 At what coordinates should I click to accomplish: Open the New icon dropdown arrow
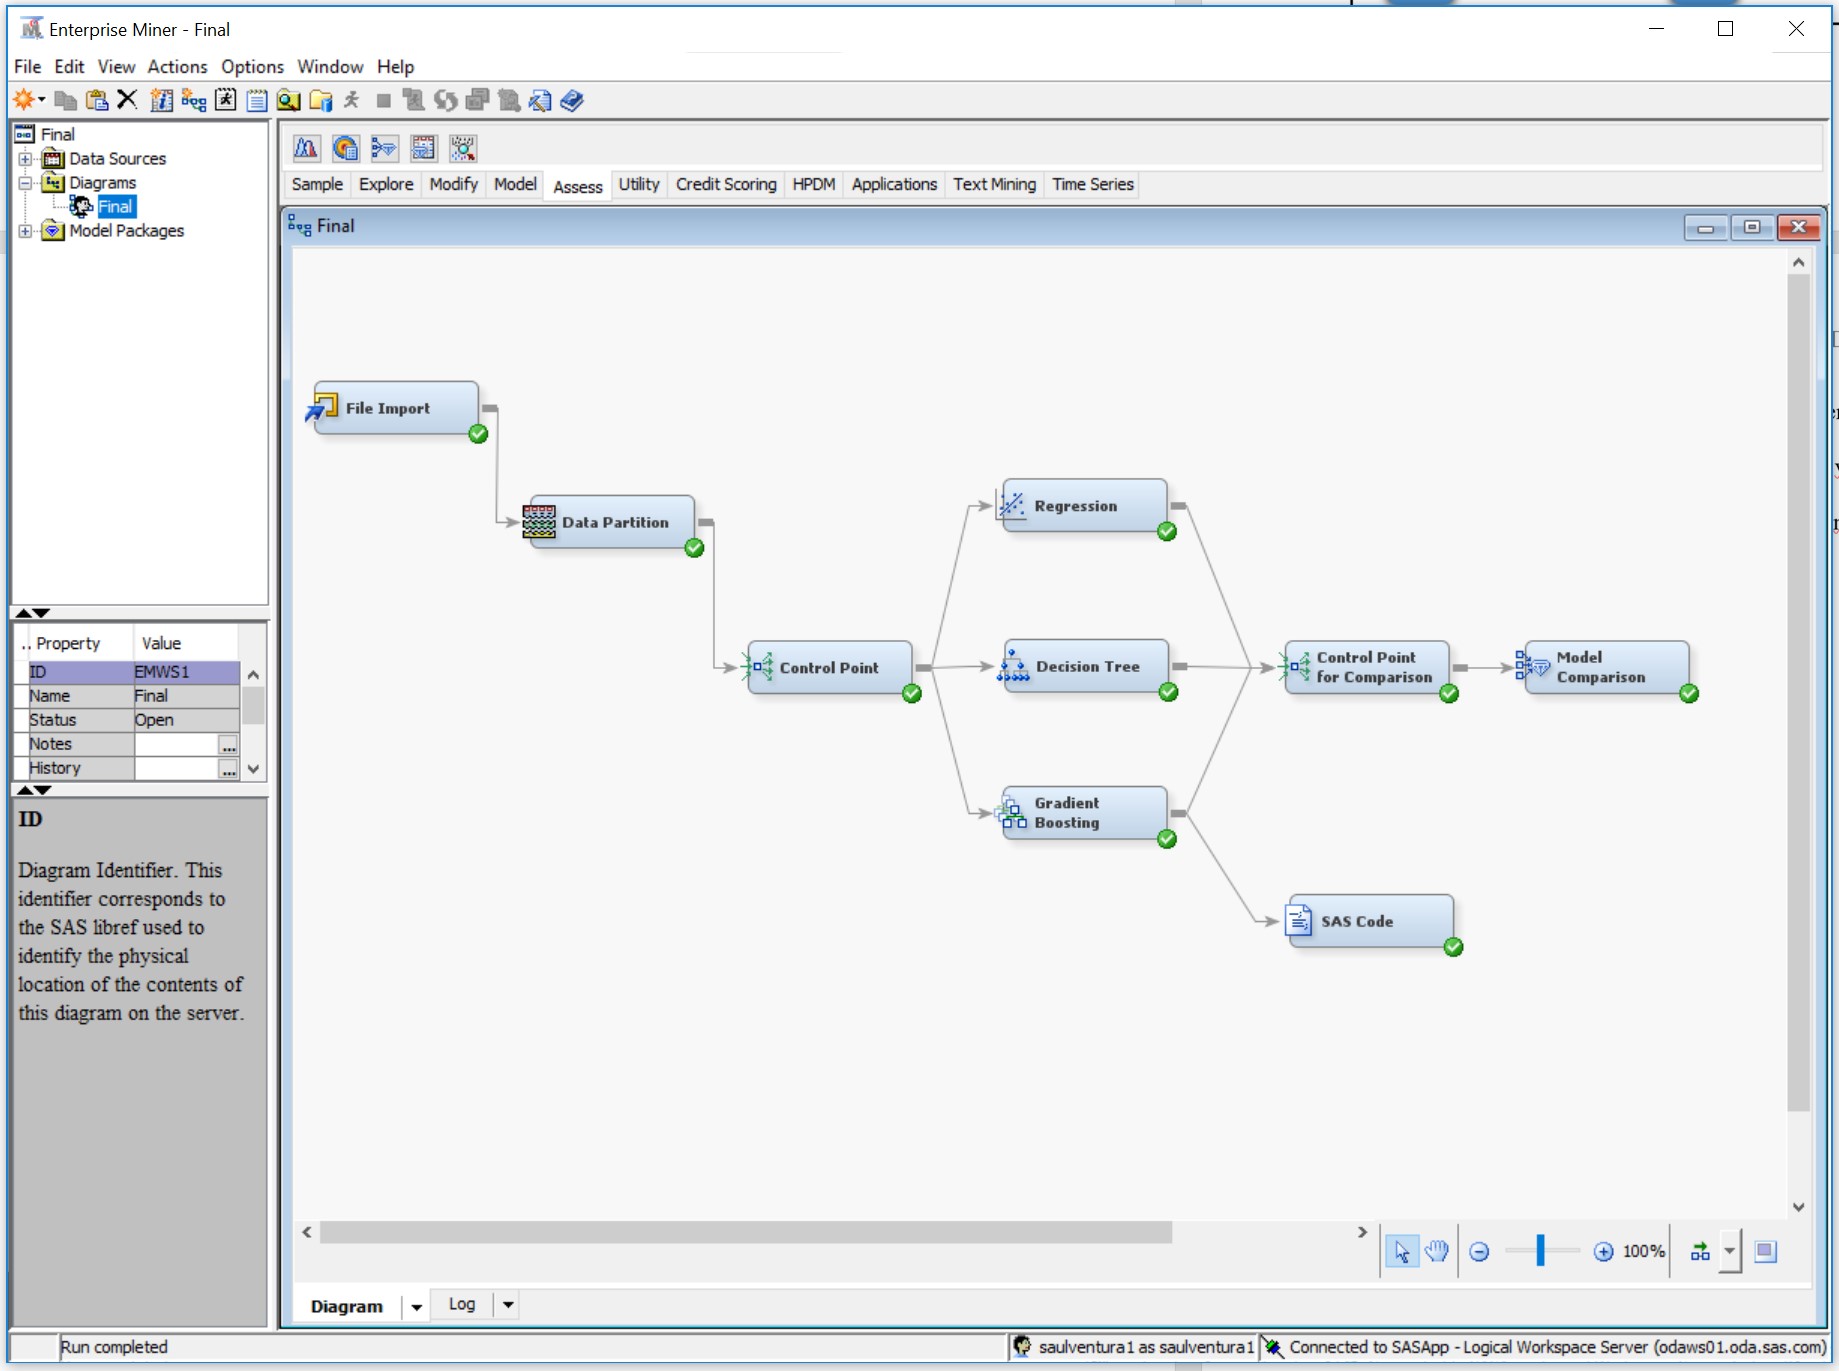tap(41, 100)
